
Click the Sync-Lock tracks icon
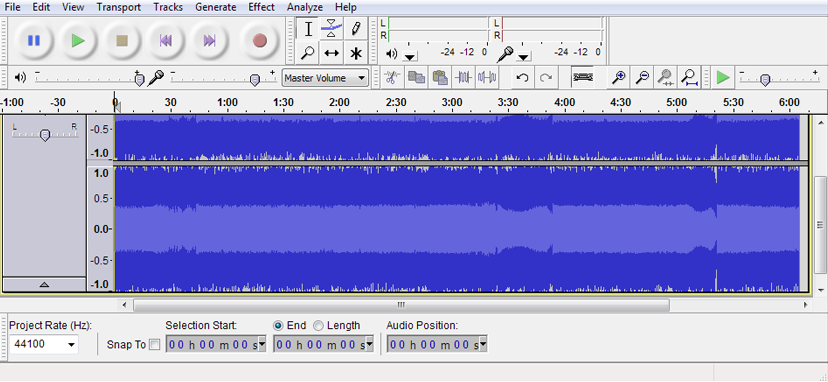(x=582, y=78)
